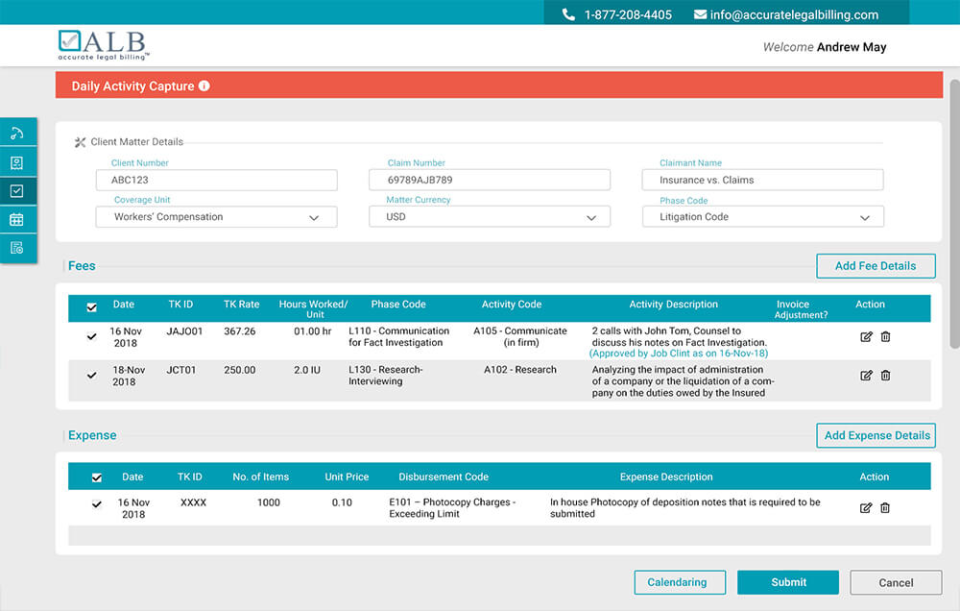
Task: Edit the 16 Nov John Tom fee entry
Action: (x=866, y=337)
